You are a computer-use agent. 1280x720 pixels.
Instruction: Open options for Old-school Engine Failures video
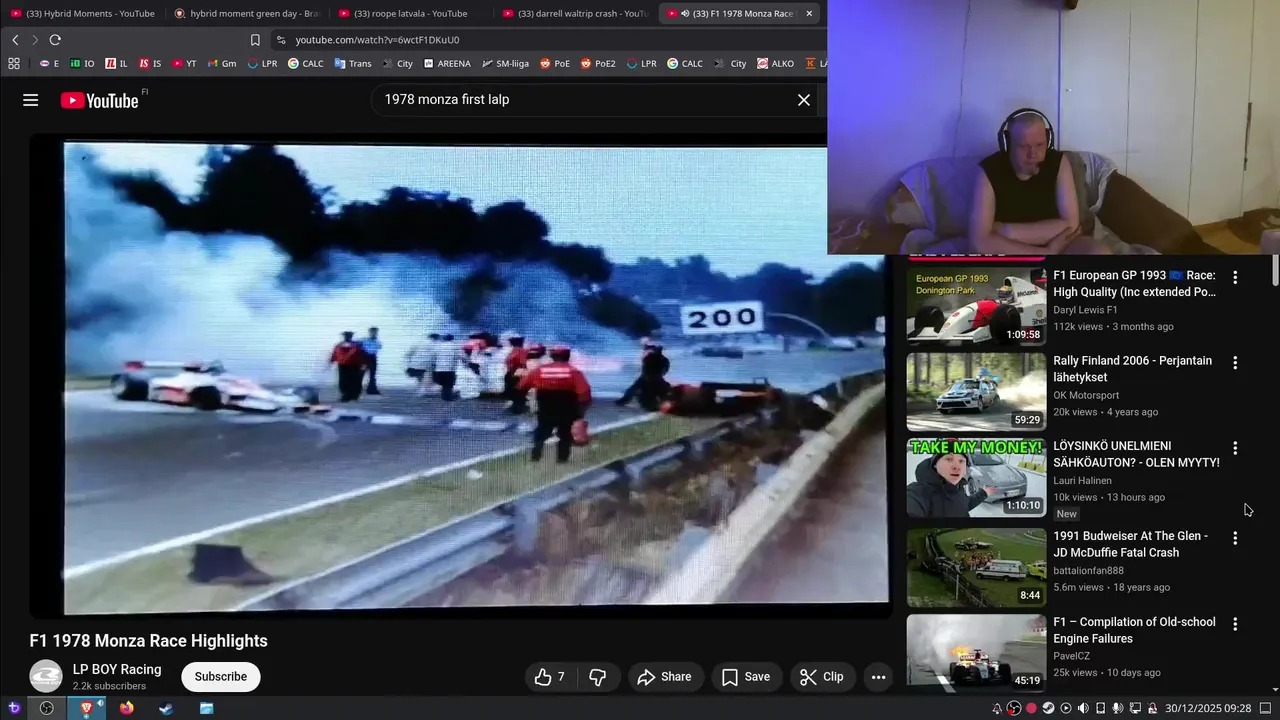coord(1235,624)
